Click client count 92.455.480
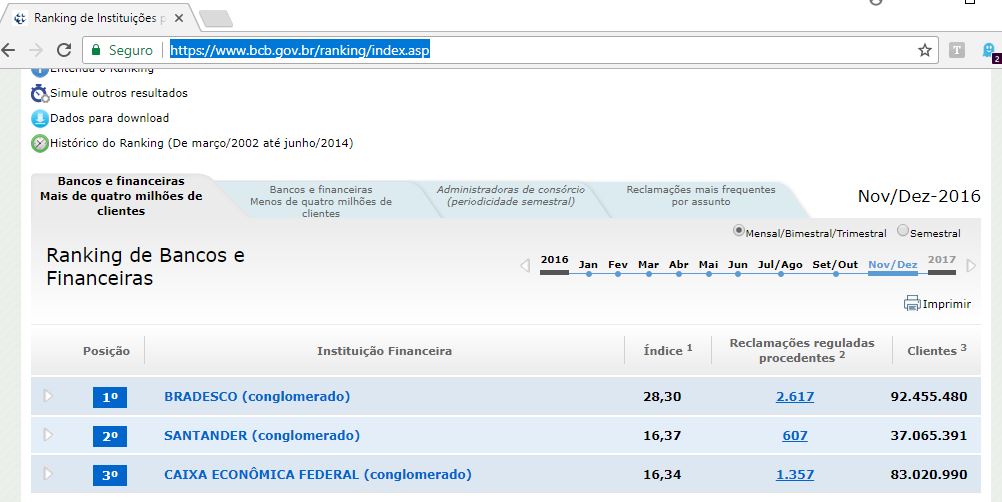Screen dimensions: 1002x502 tap(929, 397)
